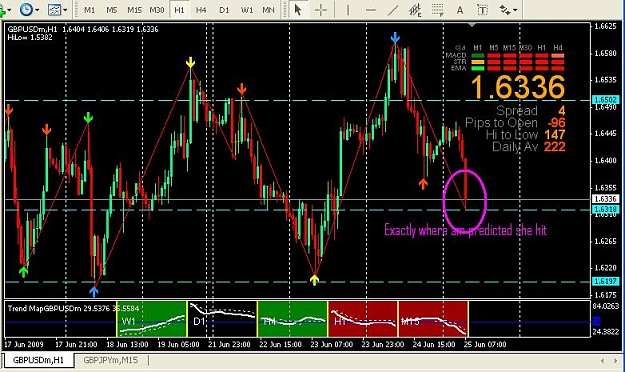This screenshot has width=625, height=372.
Task: Expand the Arrows objects dropdown arrow
Action: tap(515, 10)
